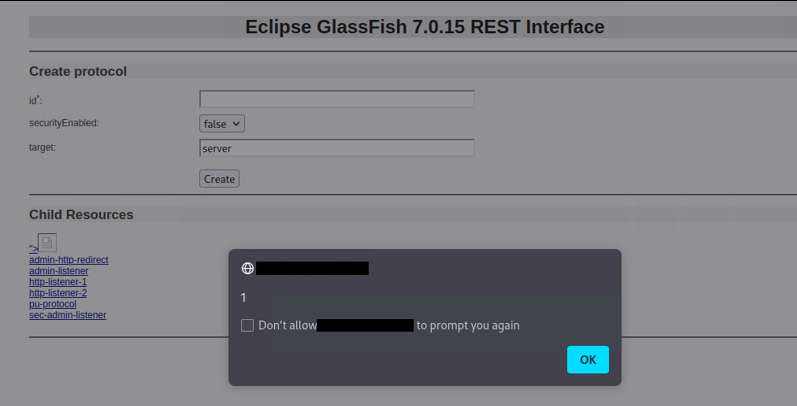Click the ">" link beside the broken image
Image resolution: width=797 pixels, height=406 pixels.
coord(34,248)
